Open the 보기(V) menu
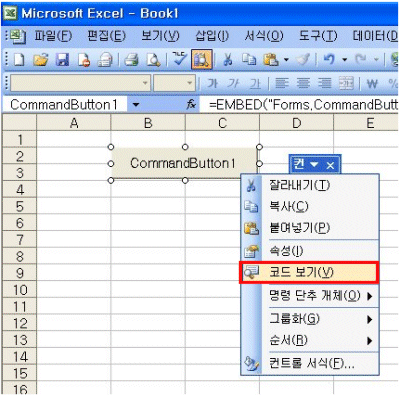Screen dimensions: 400x397 coord(160,36)
